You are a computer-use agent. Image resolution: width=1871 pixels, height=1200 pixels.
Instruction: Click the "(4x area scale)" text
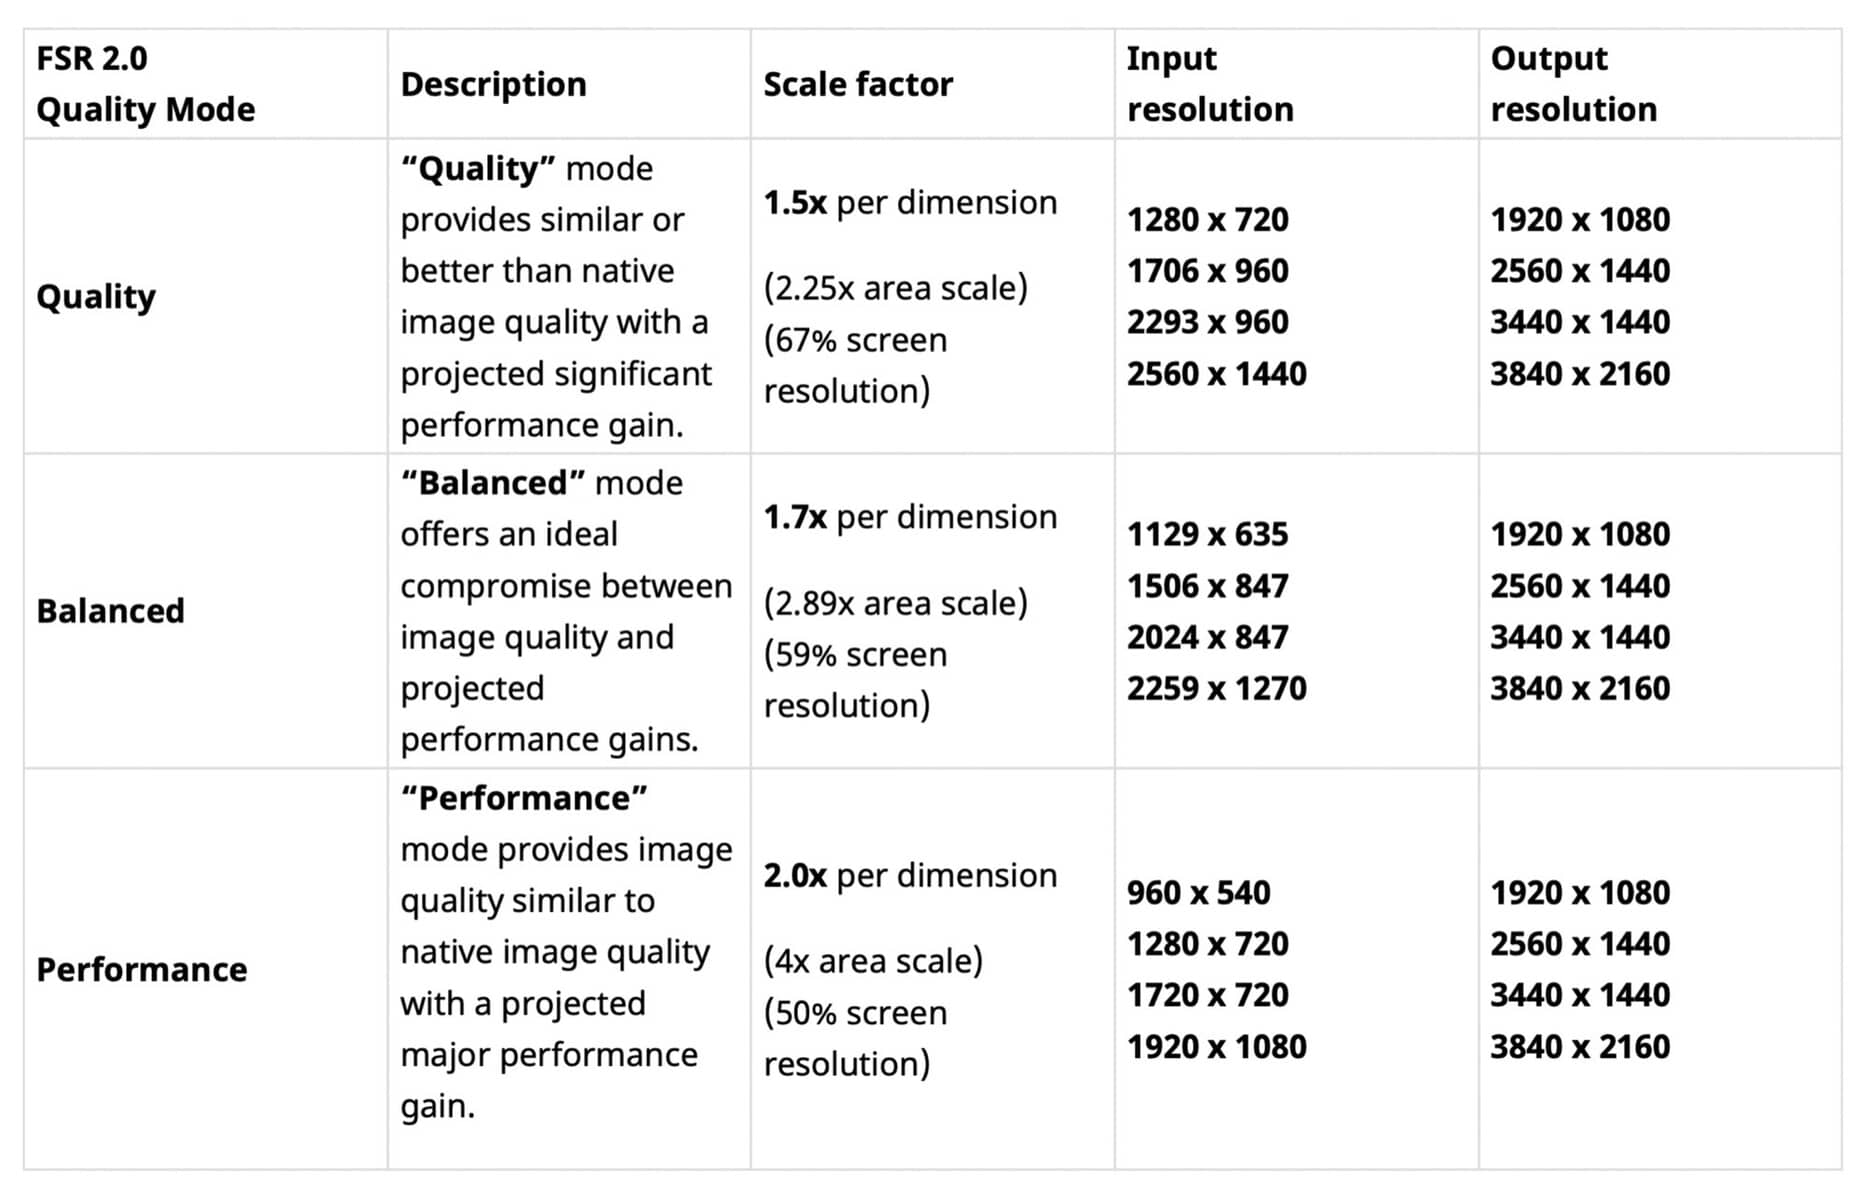873,961
